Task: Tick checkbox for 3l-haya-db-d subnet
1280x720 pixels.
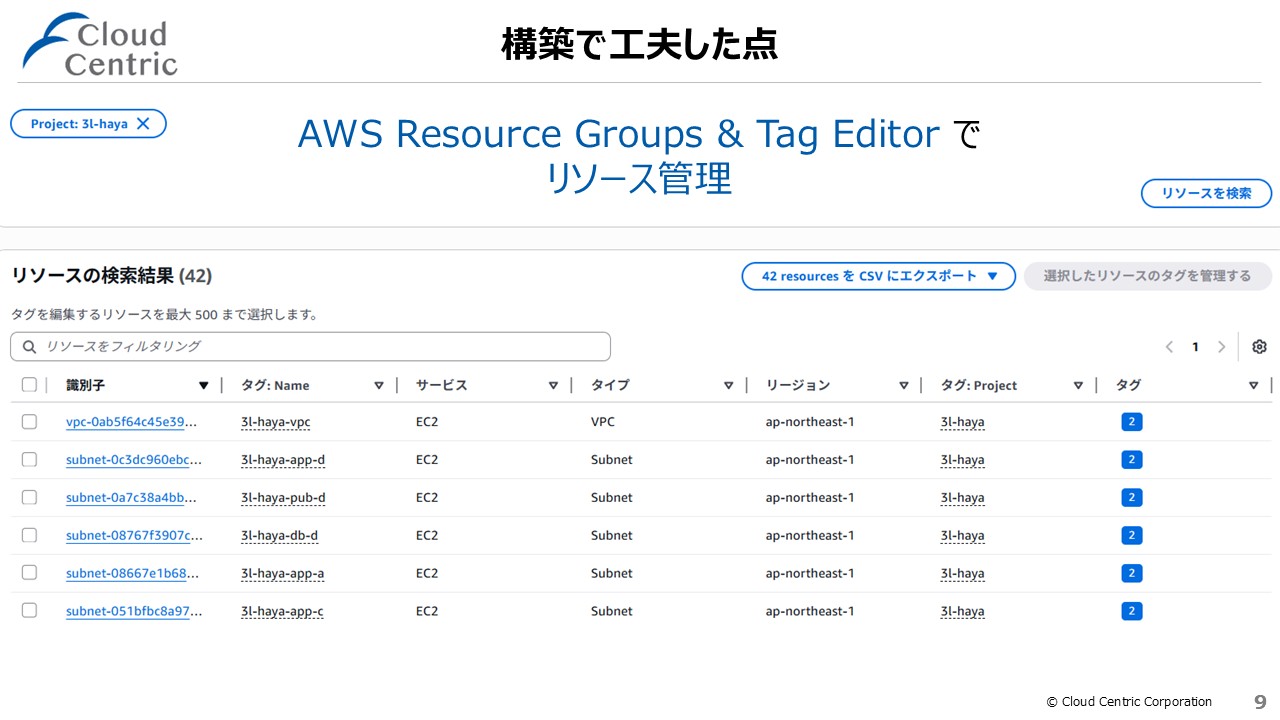Action: click(x=29, y=535)
